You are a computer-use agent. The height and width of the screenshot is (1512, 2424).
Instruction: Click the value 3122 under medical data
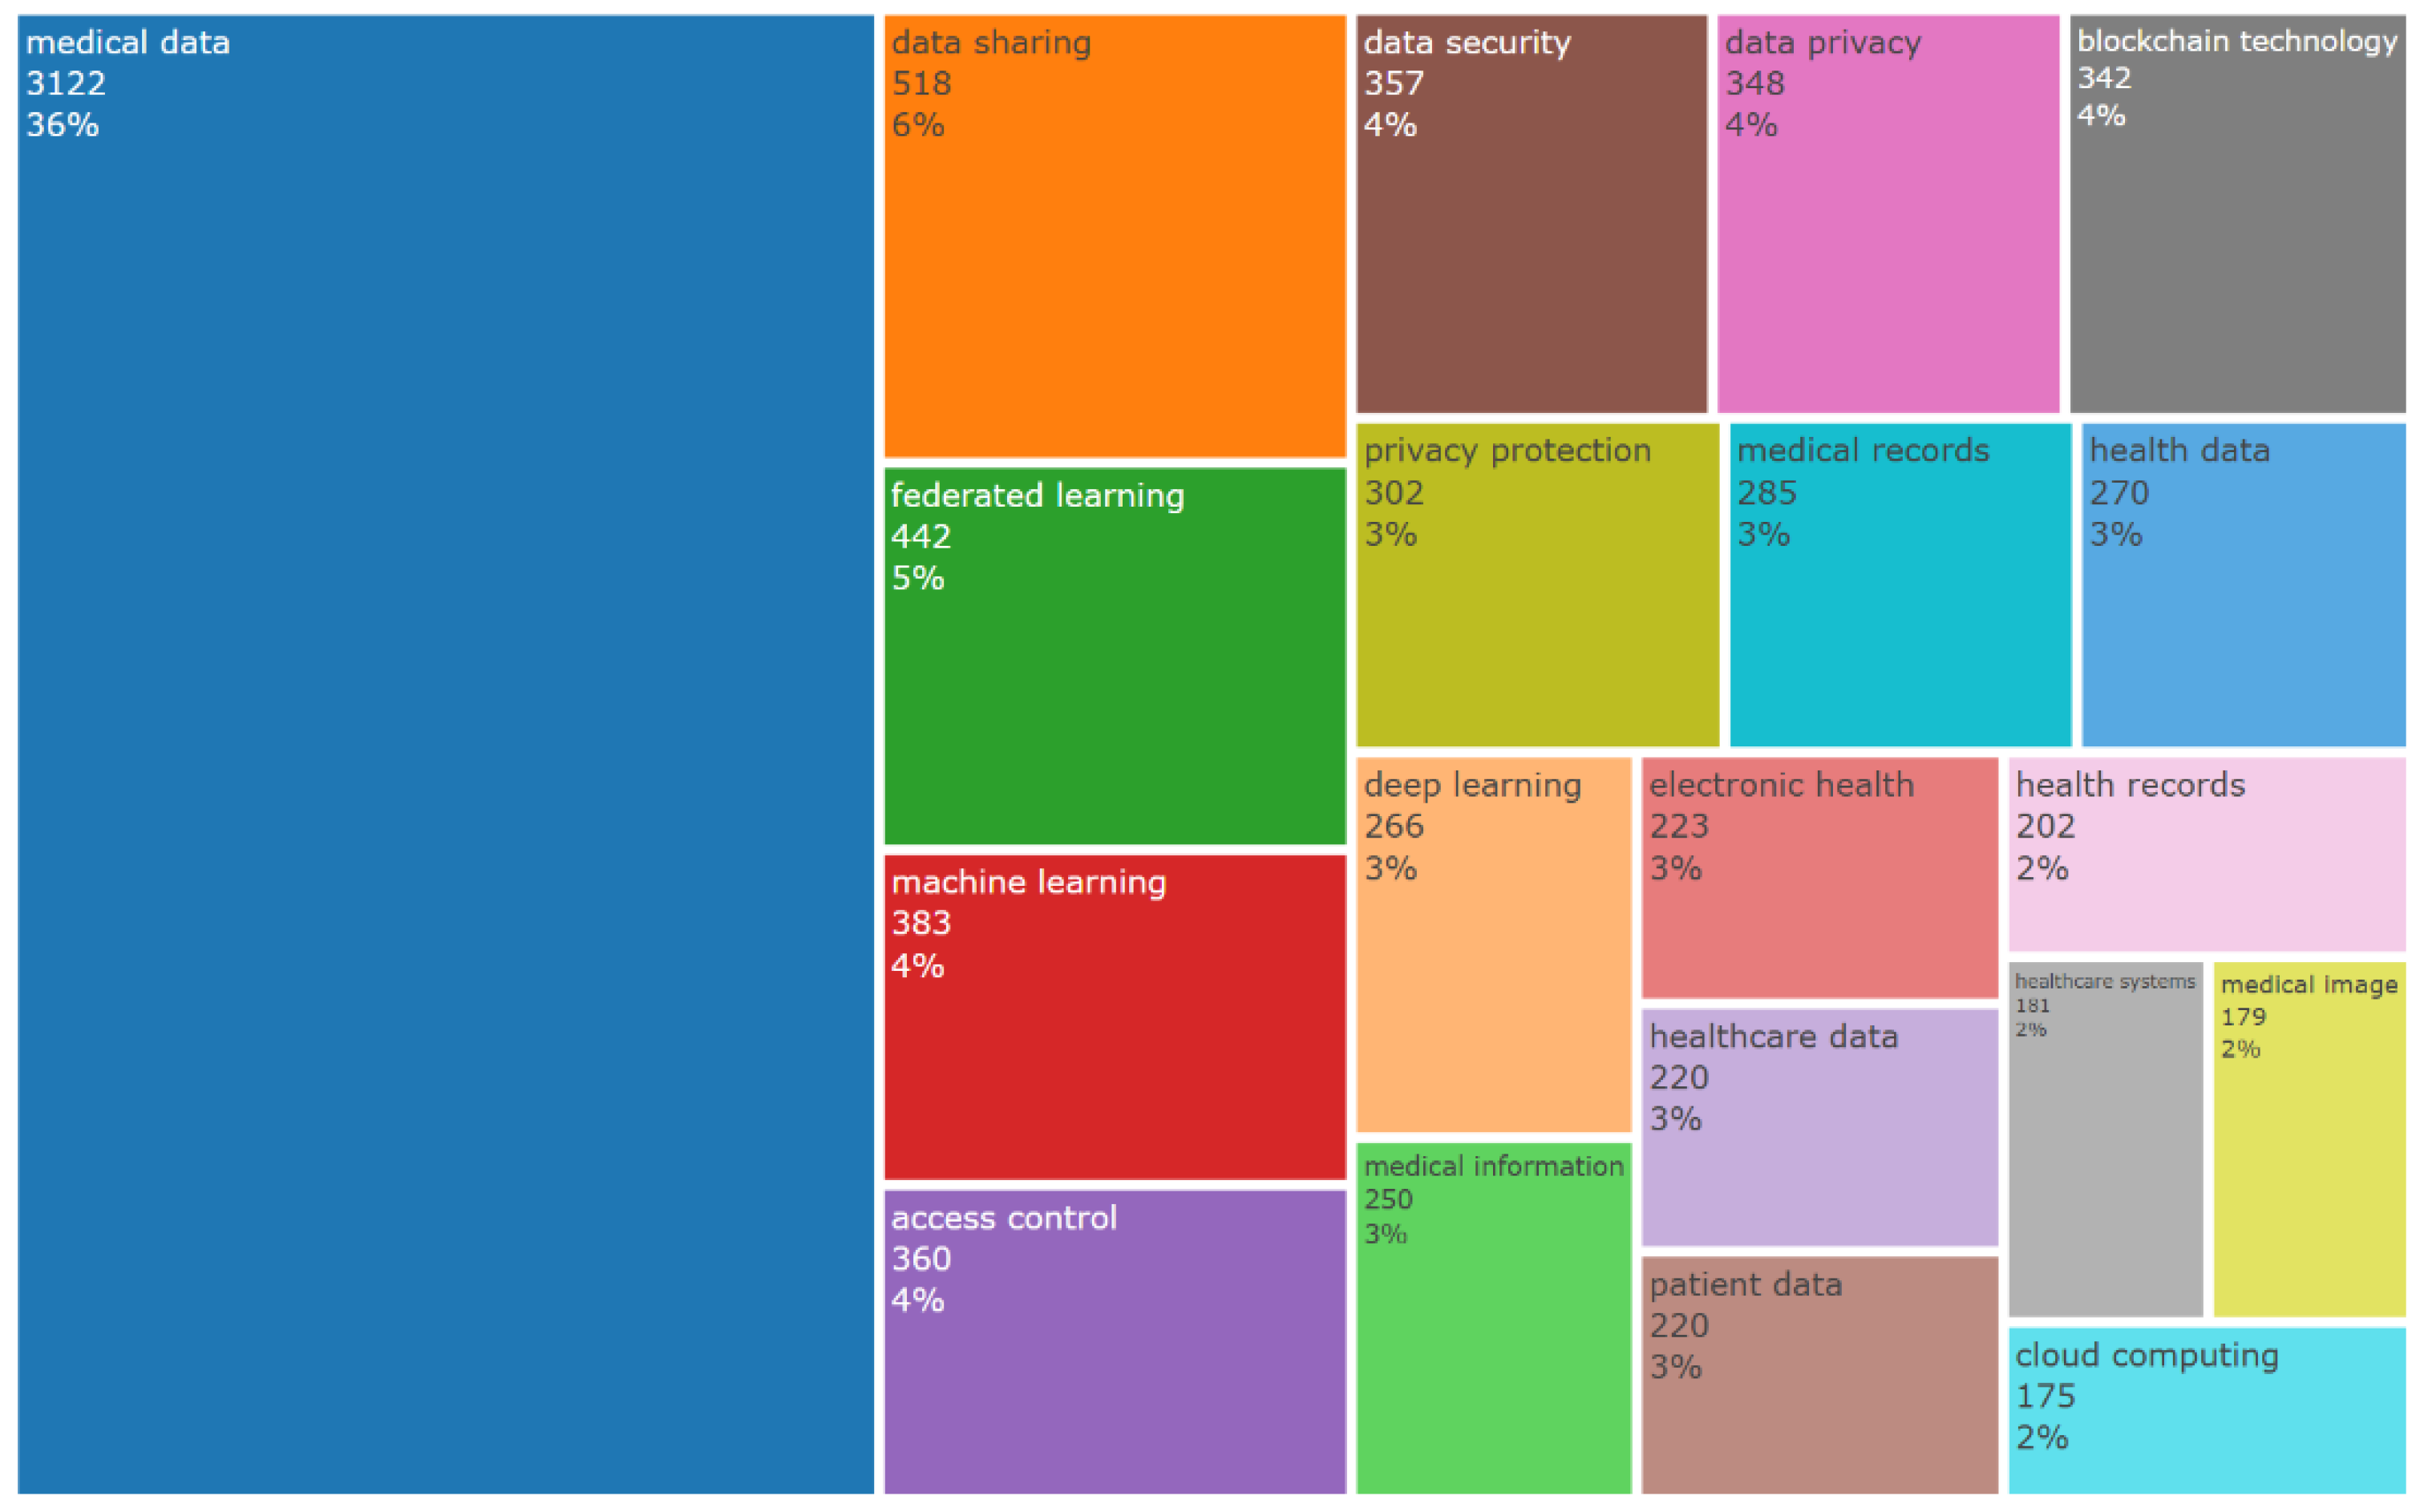point(66,83)
